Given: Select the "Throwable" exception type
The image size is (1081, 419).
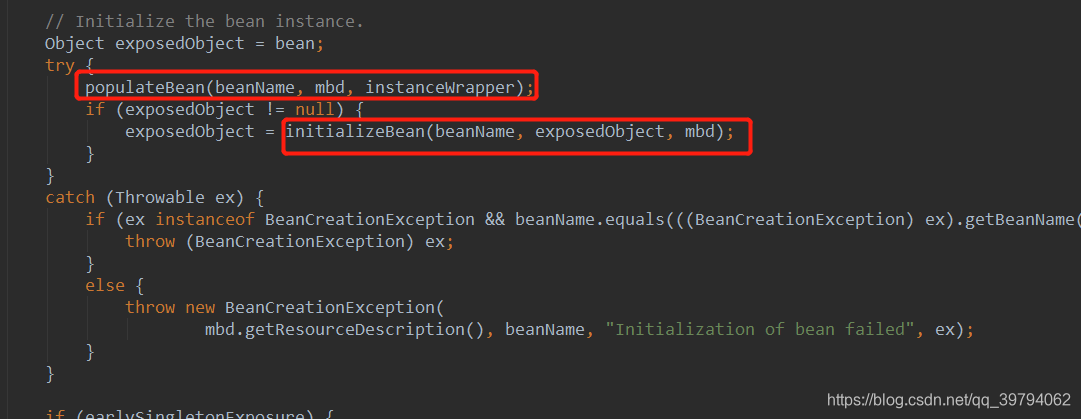Looking at the screenshot, I should (x=160, y=198).
